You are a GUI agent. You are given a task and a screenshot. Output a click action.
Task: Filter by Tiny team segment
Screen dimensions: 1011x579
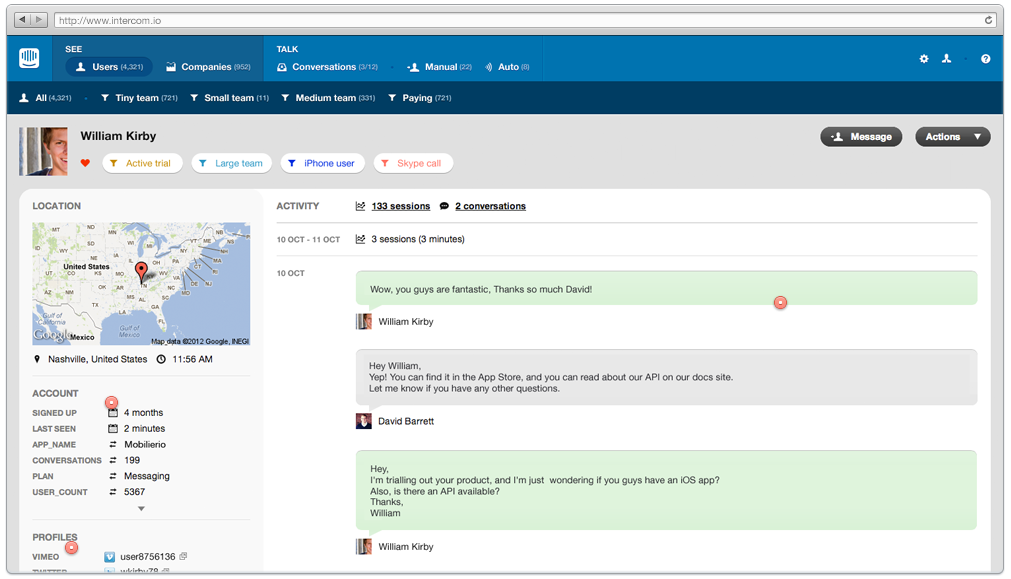point(139,98)
